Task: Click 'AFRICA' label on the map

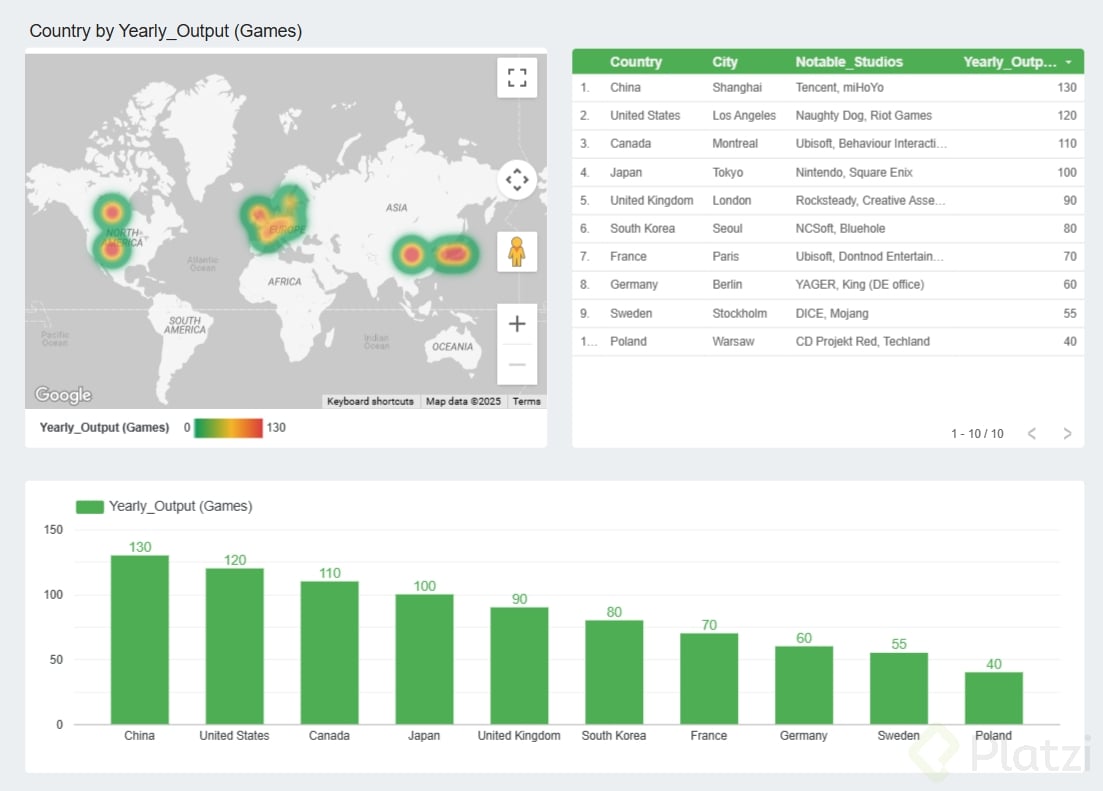Action: point(284,281)
